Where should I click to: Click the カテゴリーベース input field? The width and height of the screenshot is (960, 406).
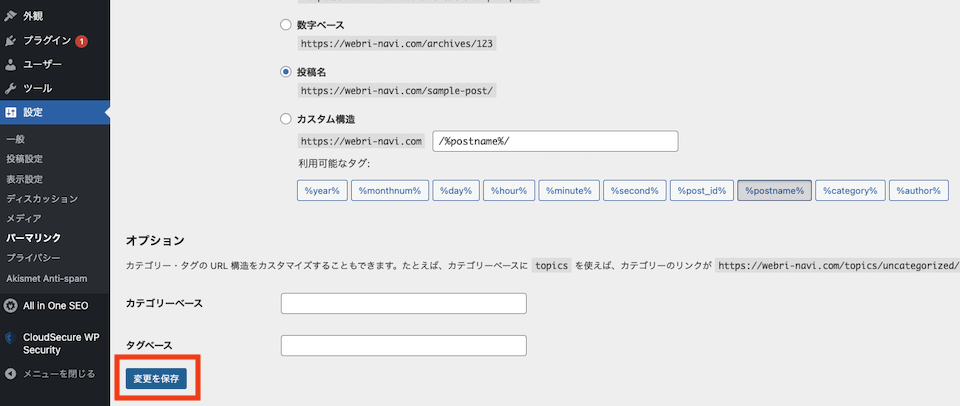pos(404,304)
